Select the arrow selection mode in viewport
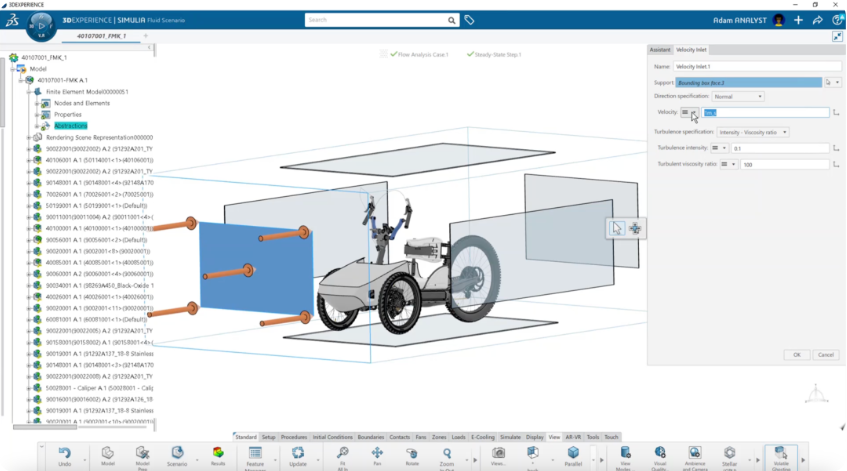The image size is (847, 471). (617, 228)
